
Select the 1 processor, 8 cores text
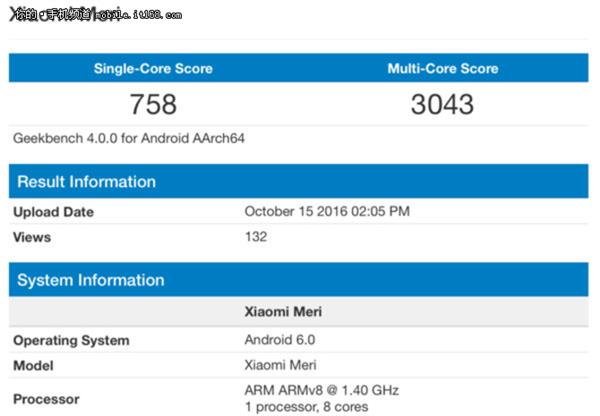click(x=307, y=406)
